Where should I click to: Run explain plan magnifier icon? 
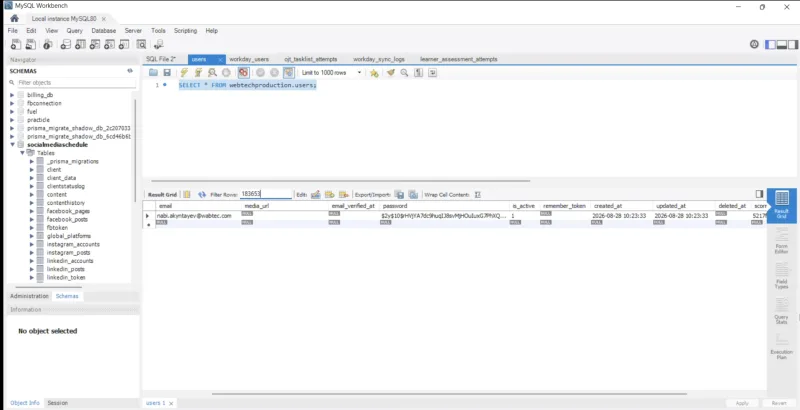point(212,73)
